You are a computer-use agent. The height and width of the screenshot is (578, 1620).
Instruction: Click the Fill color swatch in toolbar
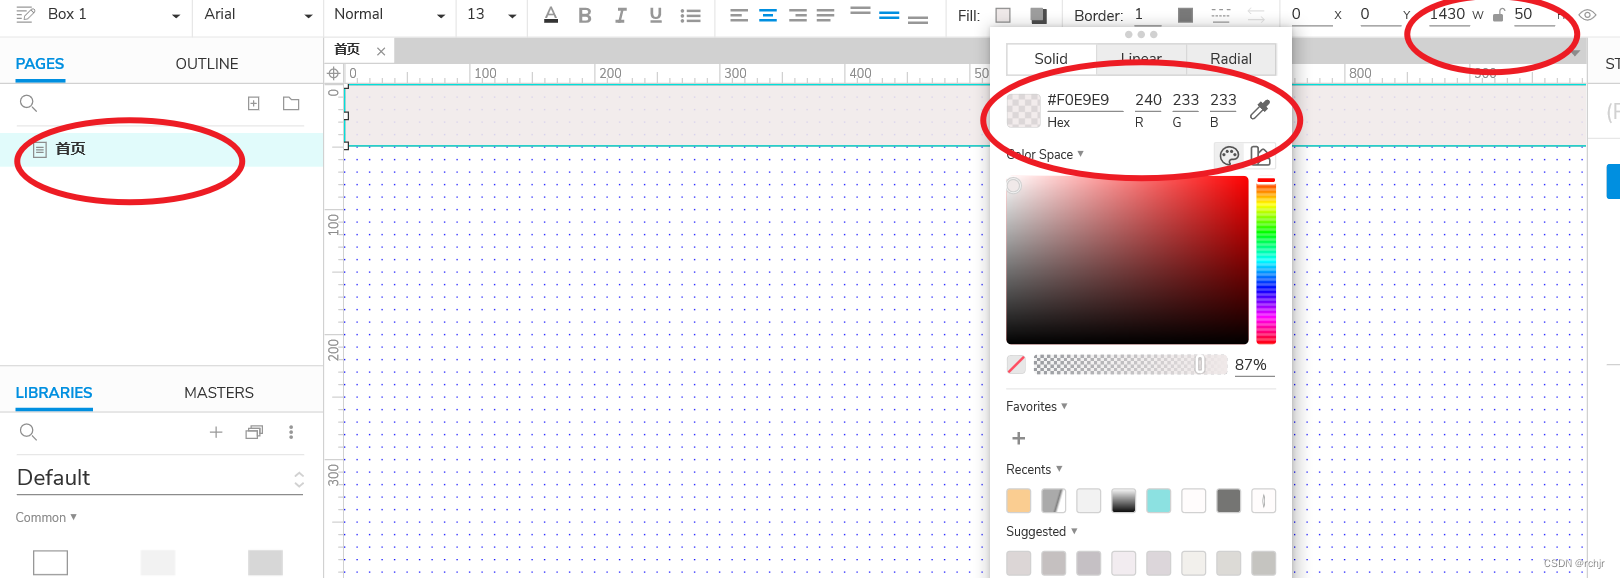[1003, 15]
